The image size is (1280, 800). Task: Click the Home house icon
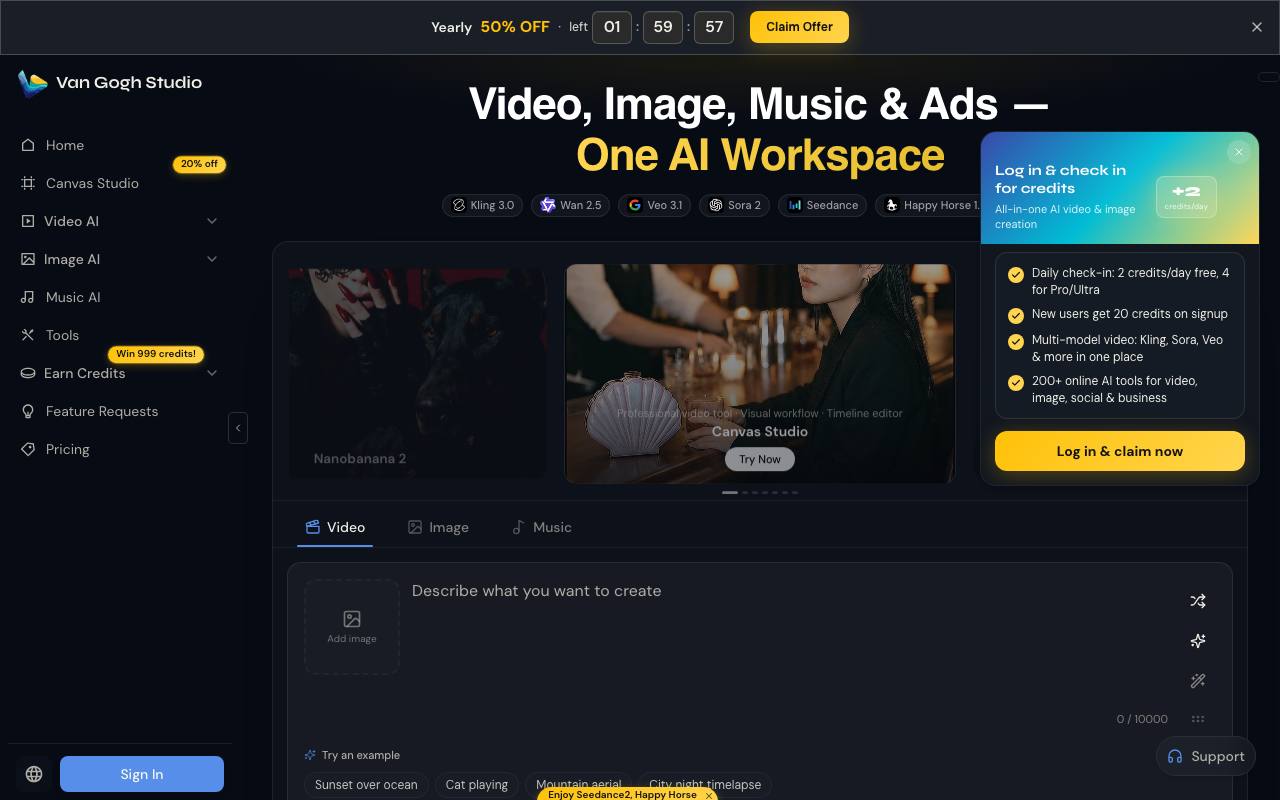28,145
